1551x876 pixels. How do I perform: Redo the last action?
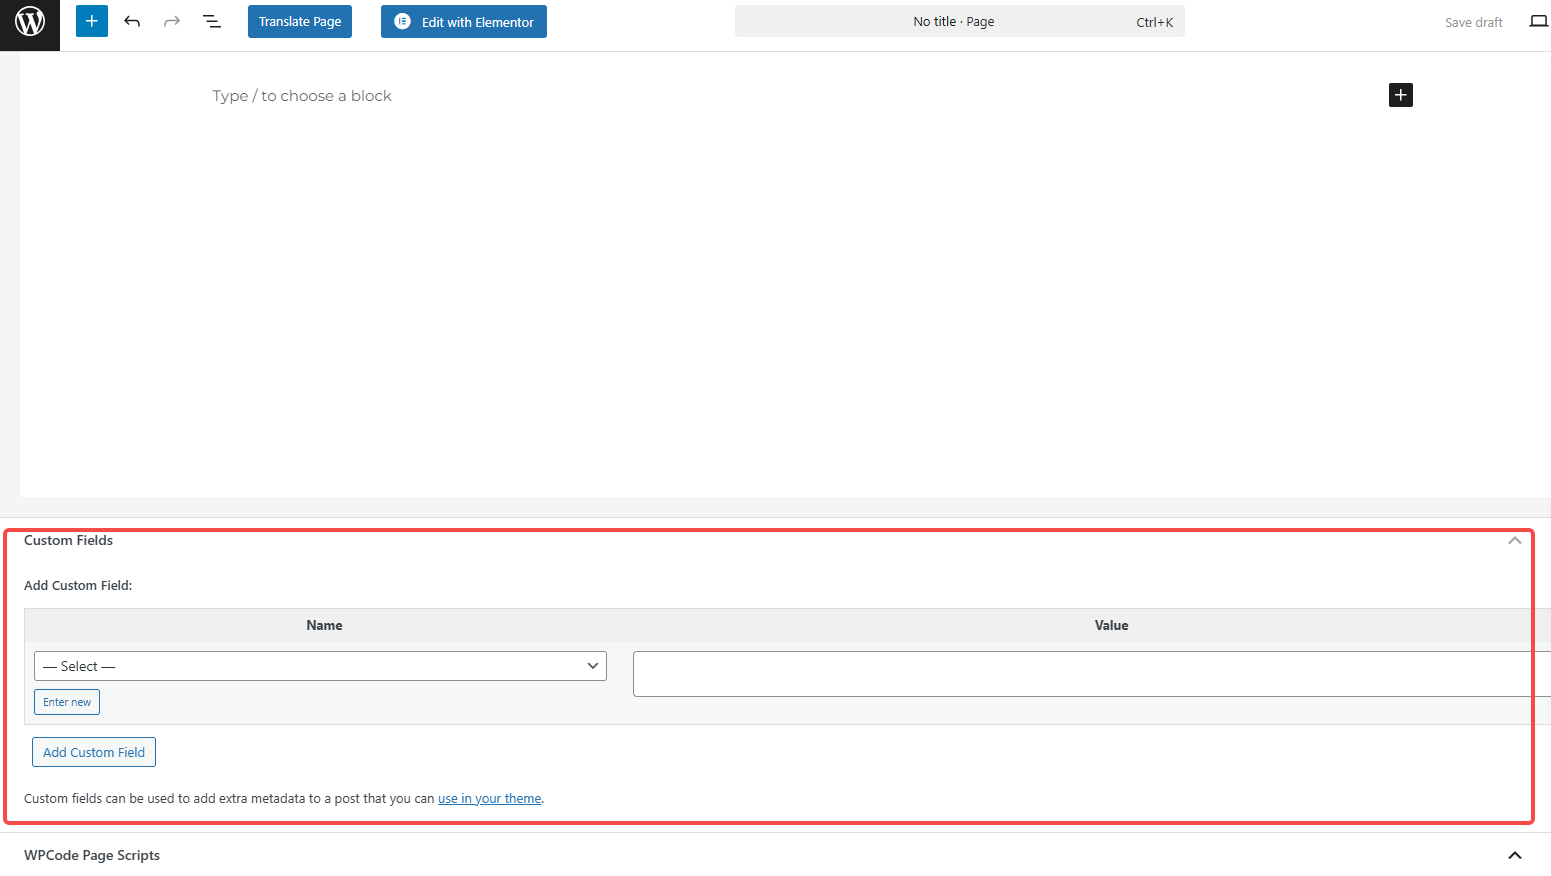[171, 20]
